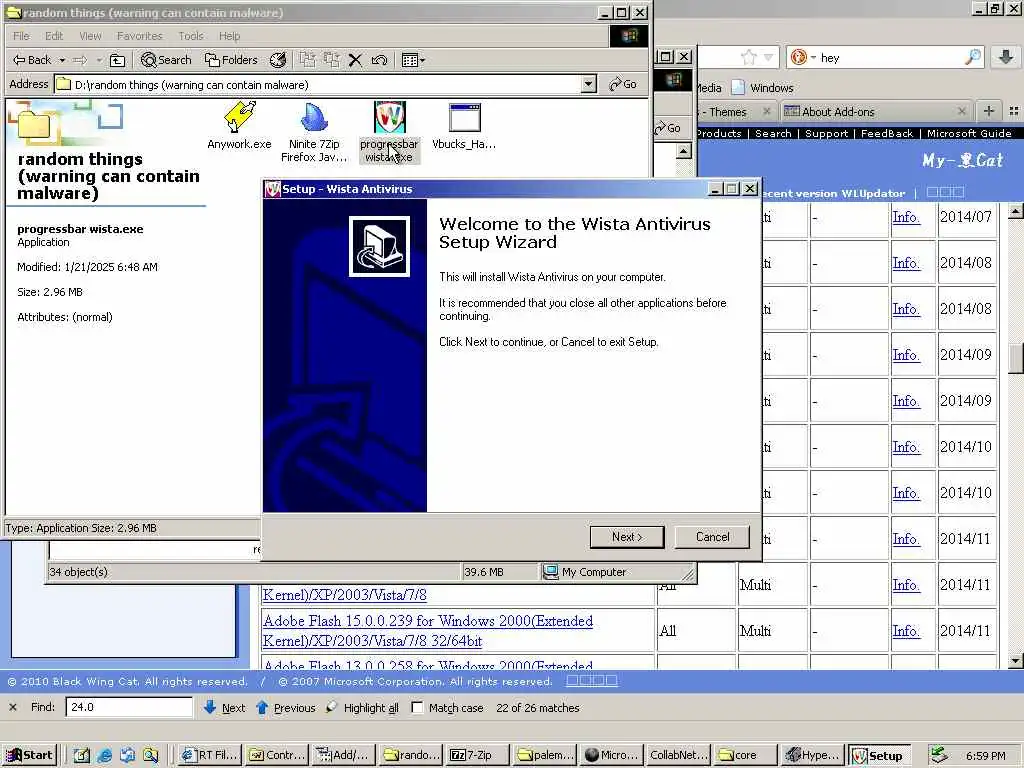Open View menu in Explorer window
The height and width of the screenshot is (768, 1024).
tap(90, 36)
